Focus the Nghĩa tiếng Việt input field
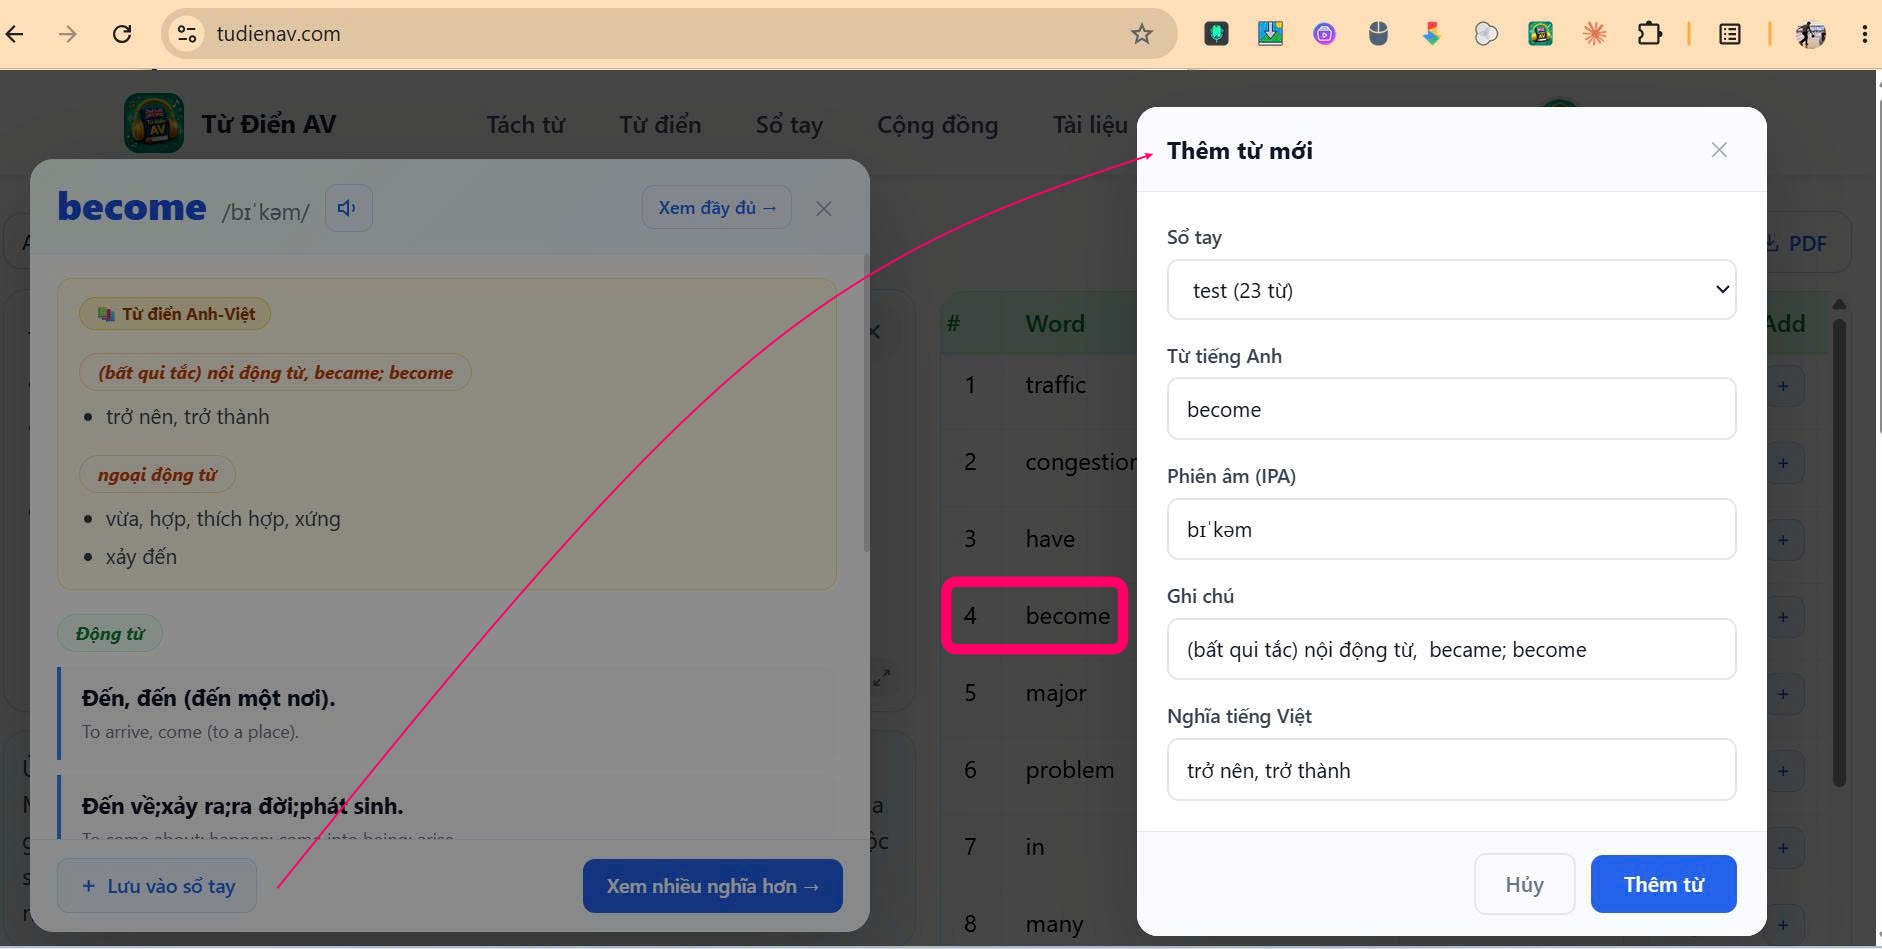1882x949 pixels. (1451, 770)
